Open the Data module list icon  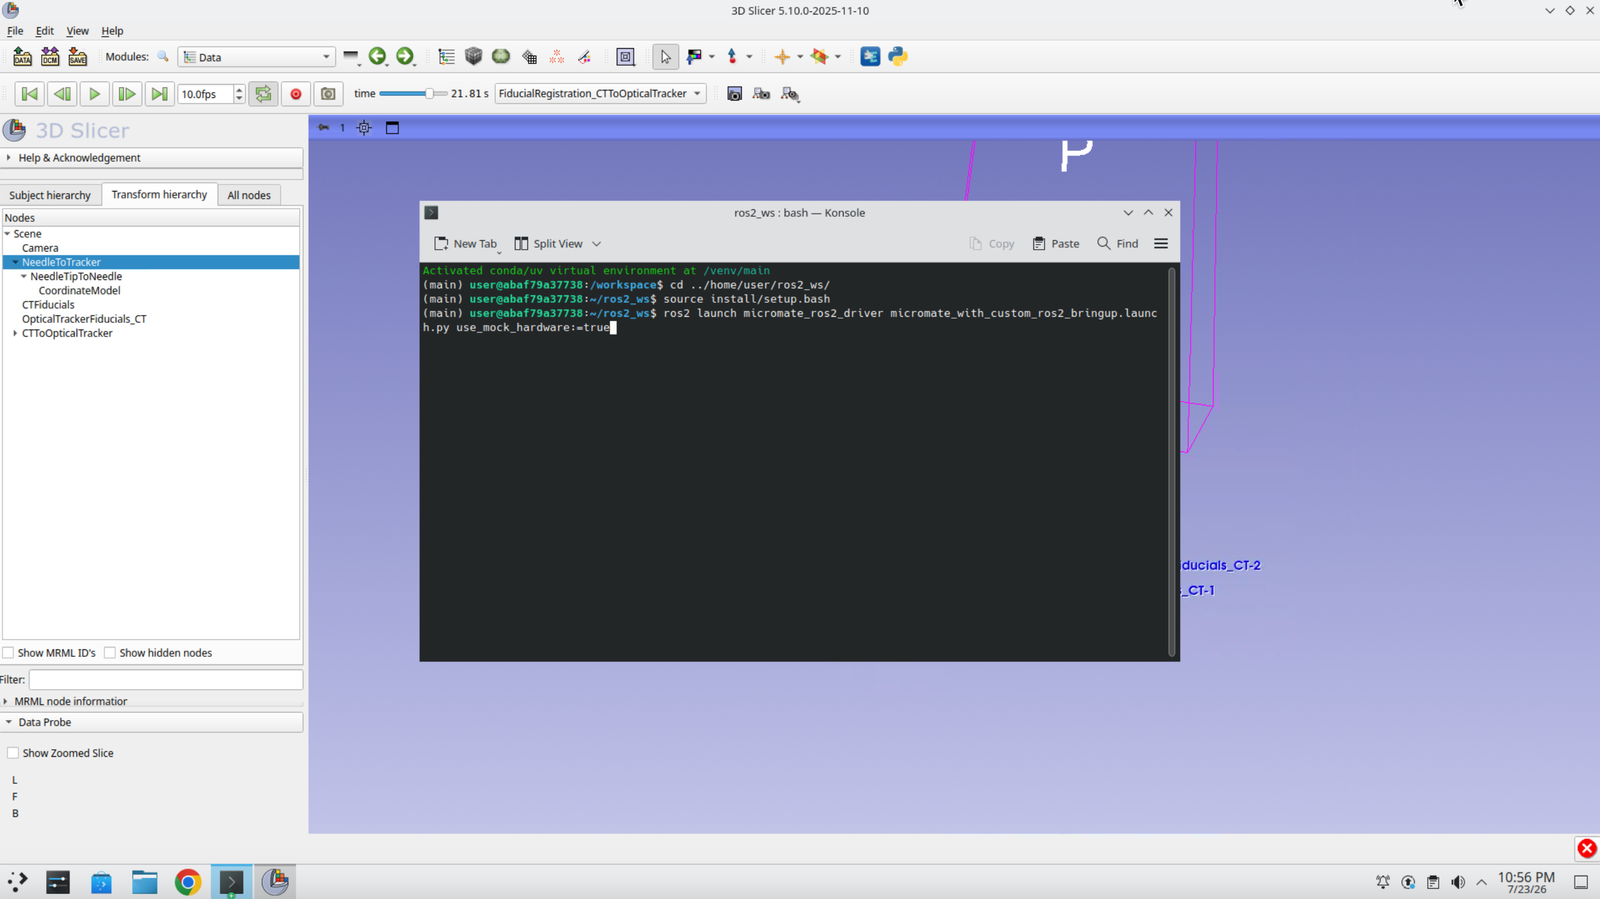coord(446,57)
